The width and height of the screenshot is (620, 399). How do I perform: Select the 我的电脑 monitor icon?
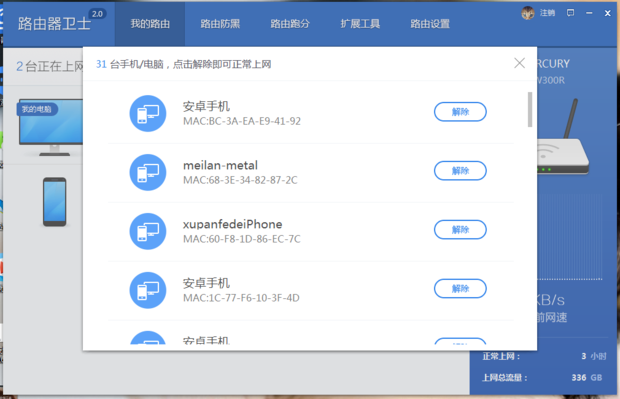(x=51, y=127)
